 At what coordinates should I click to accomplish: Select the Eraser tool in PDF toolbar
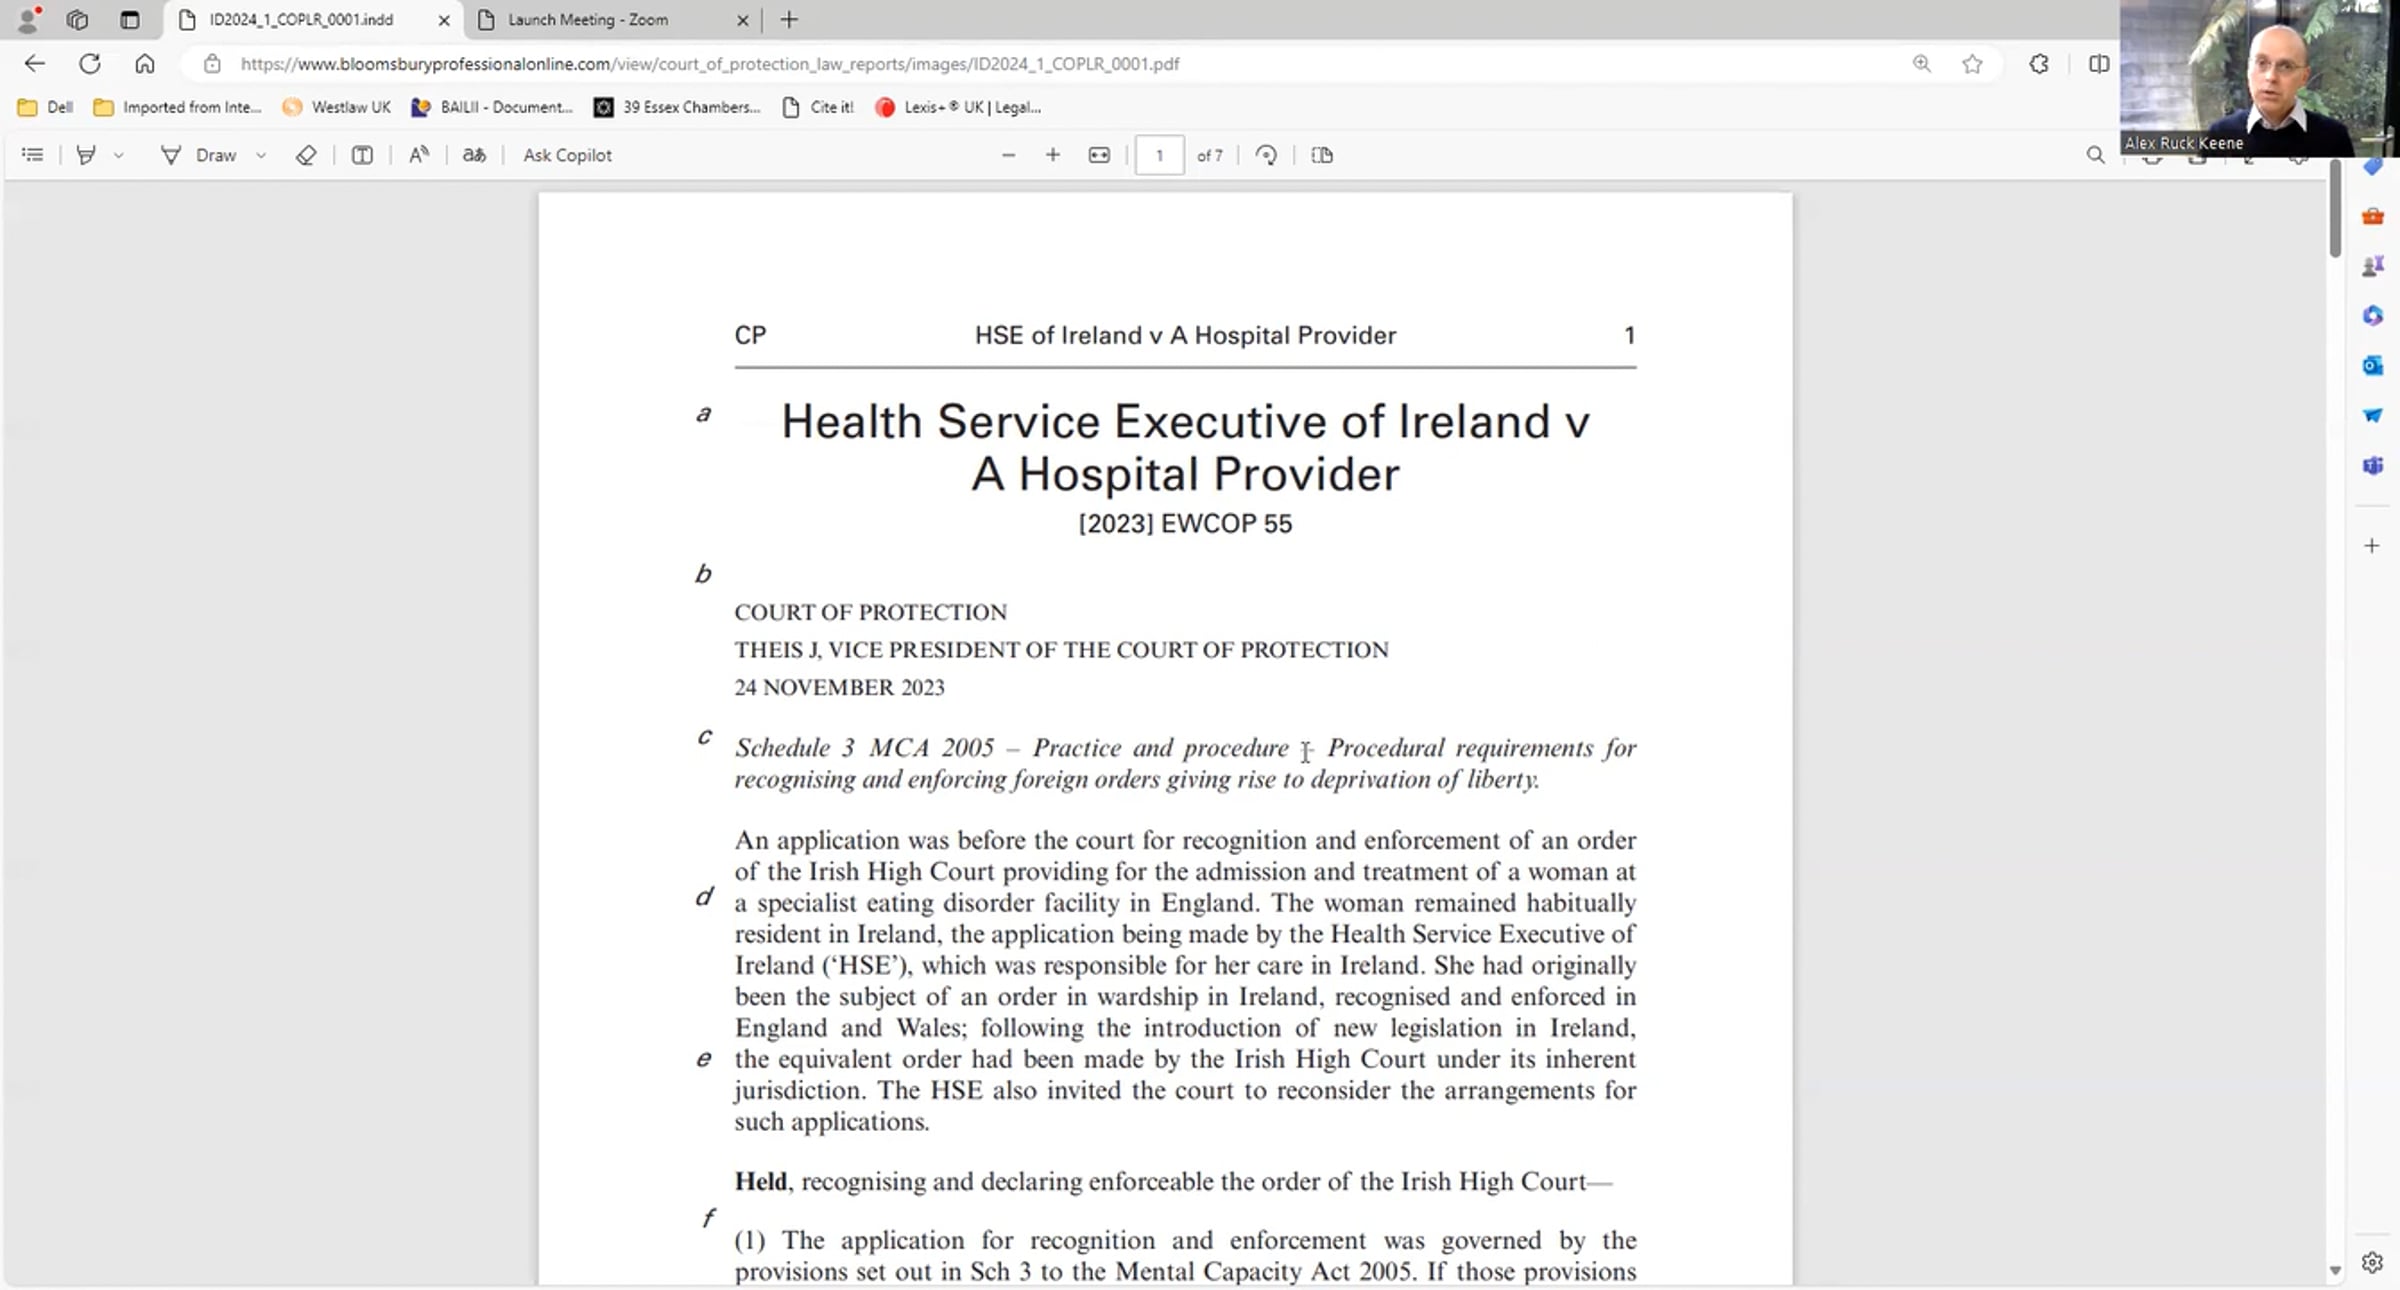[x=306, y=155]
